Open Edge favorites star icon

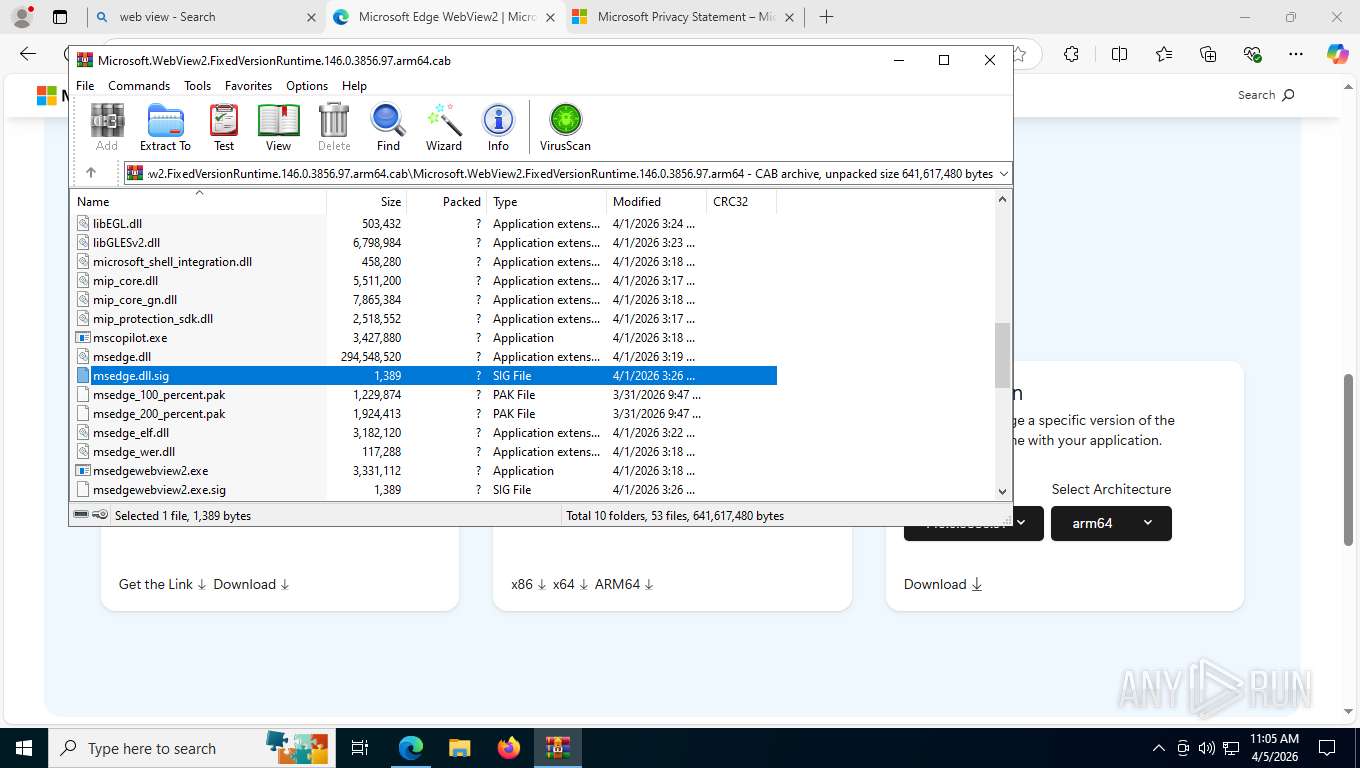(x=1163, y=54)
